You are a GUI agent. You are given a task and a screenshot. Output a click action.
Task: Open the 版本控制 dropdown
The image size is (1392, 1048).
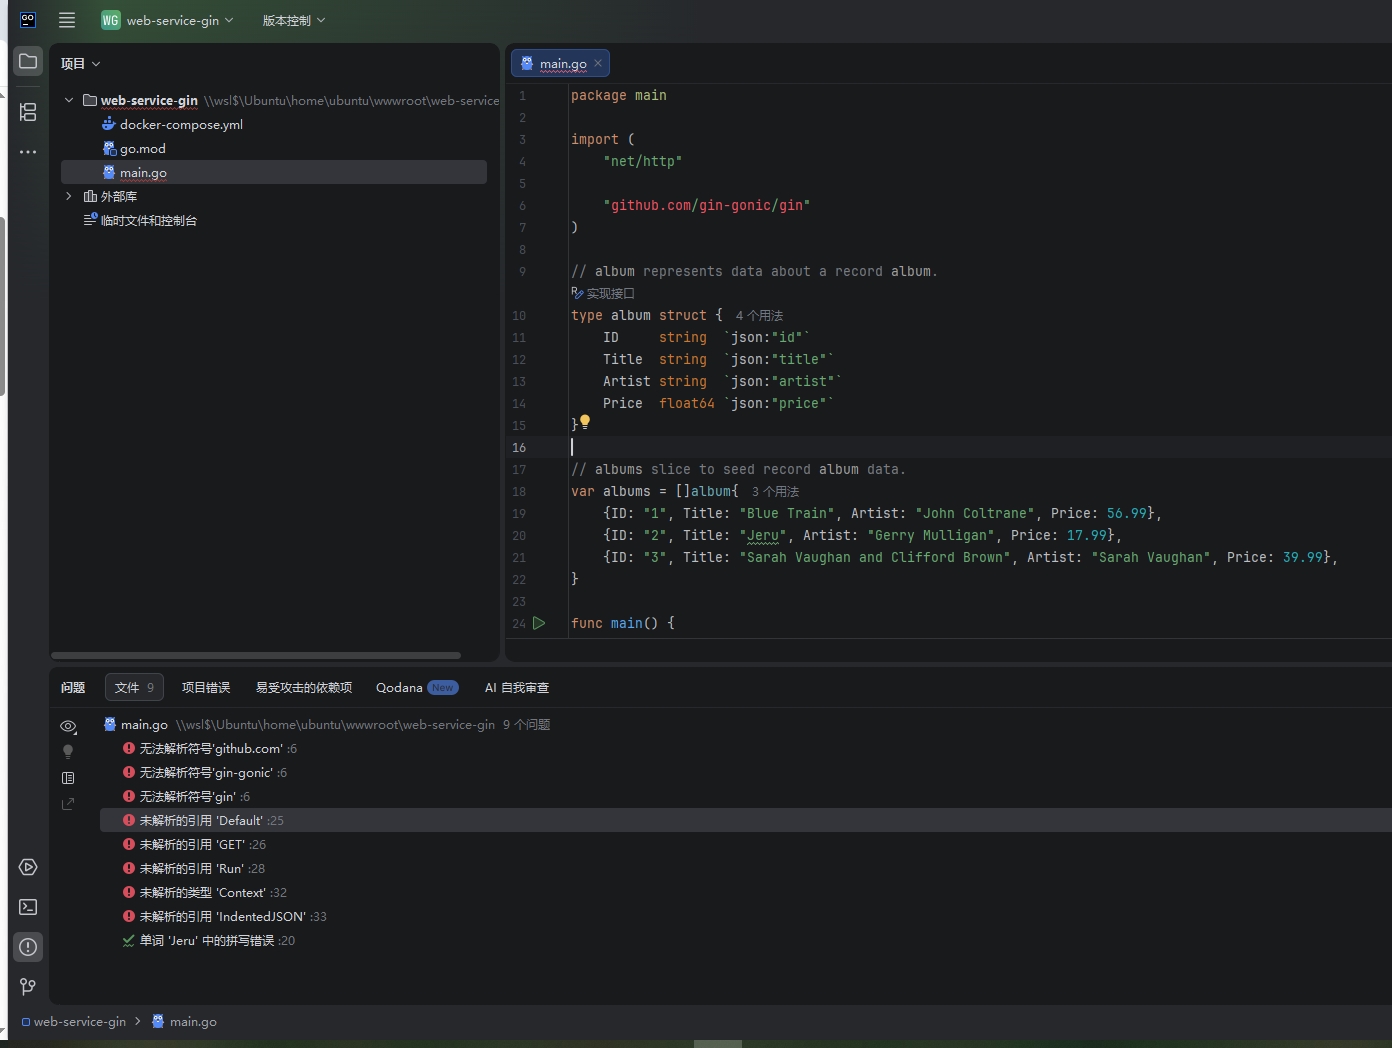pyautogui.click(x=293, y=20)
